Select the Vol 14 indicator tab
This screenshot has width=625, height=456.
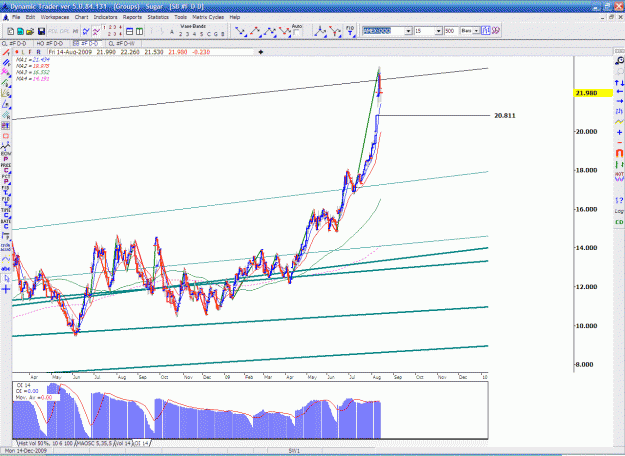tap(123, 443)
